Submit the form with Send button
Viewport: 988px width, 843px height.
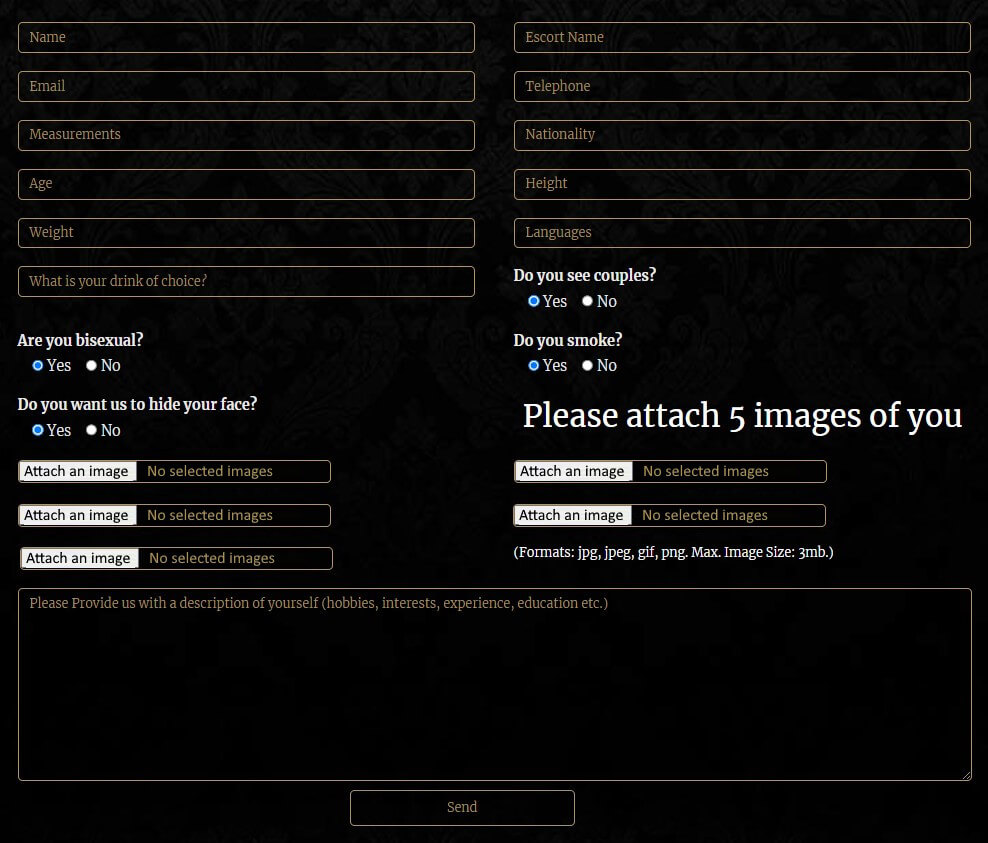click(462, 808)
